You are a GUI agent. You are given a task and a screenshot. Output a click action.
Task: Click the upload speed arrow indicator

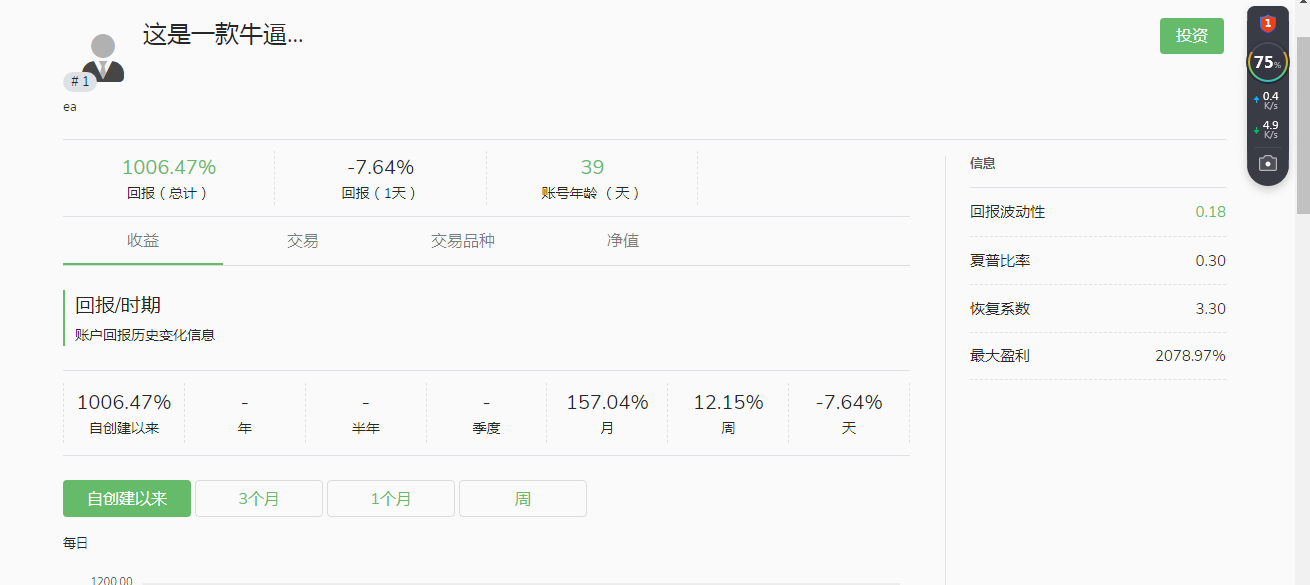[x=1257, y=100]
